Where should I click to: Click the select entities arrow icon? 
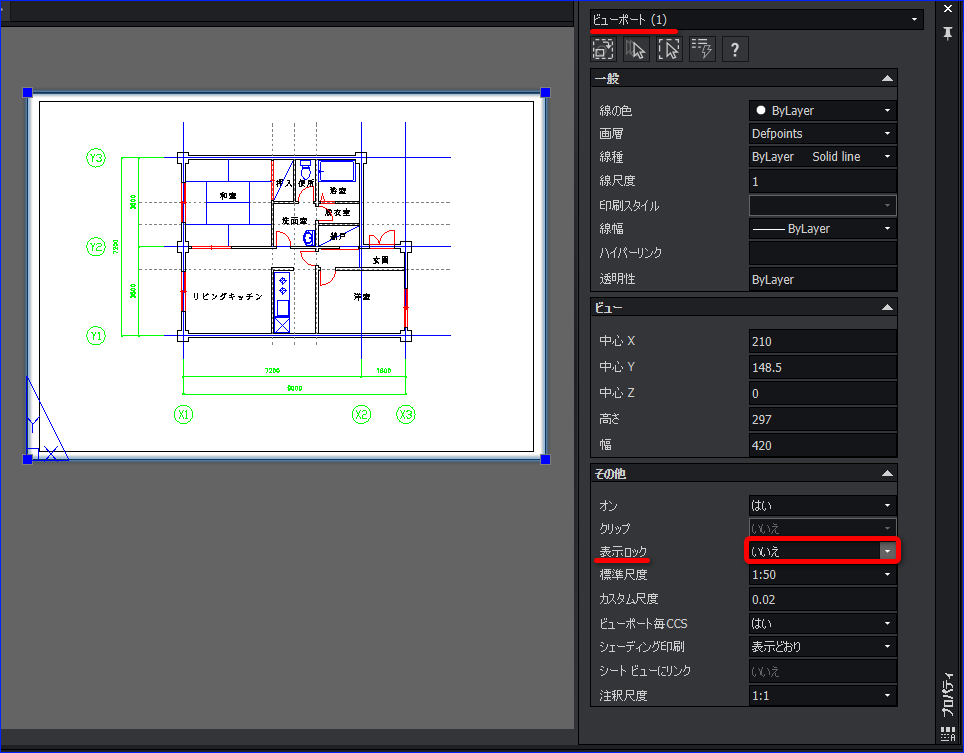[x=636, y=49]
